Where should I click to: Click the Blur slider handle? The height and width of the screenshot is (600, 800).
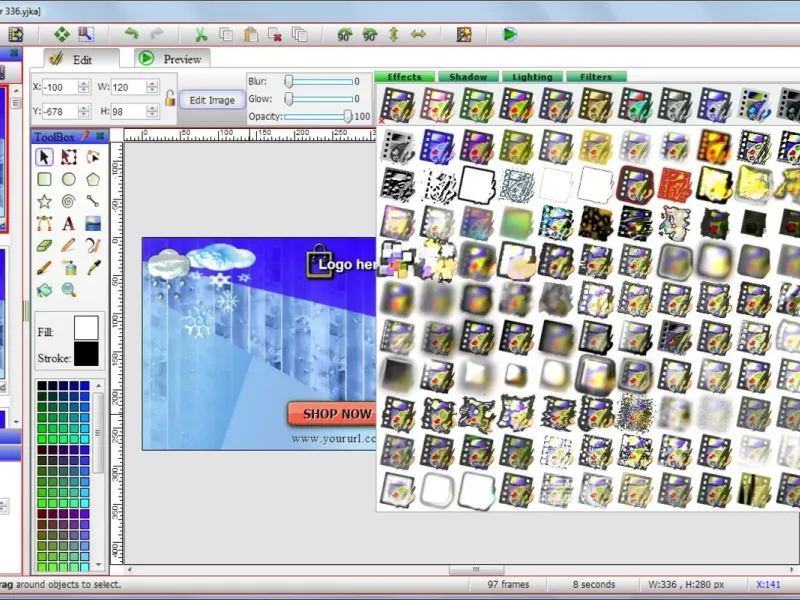[x=289, y=81]
